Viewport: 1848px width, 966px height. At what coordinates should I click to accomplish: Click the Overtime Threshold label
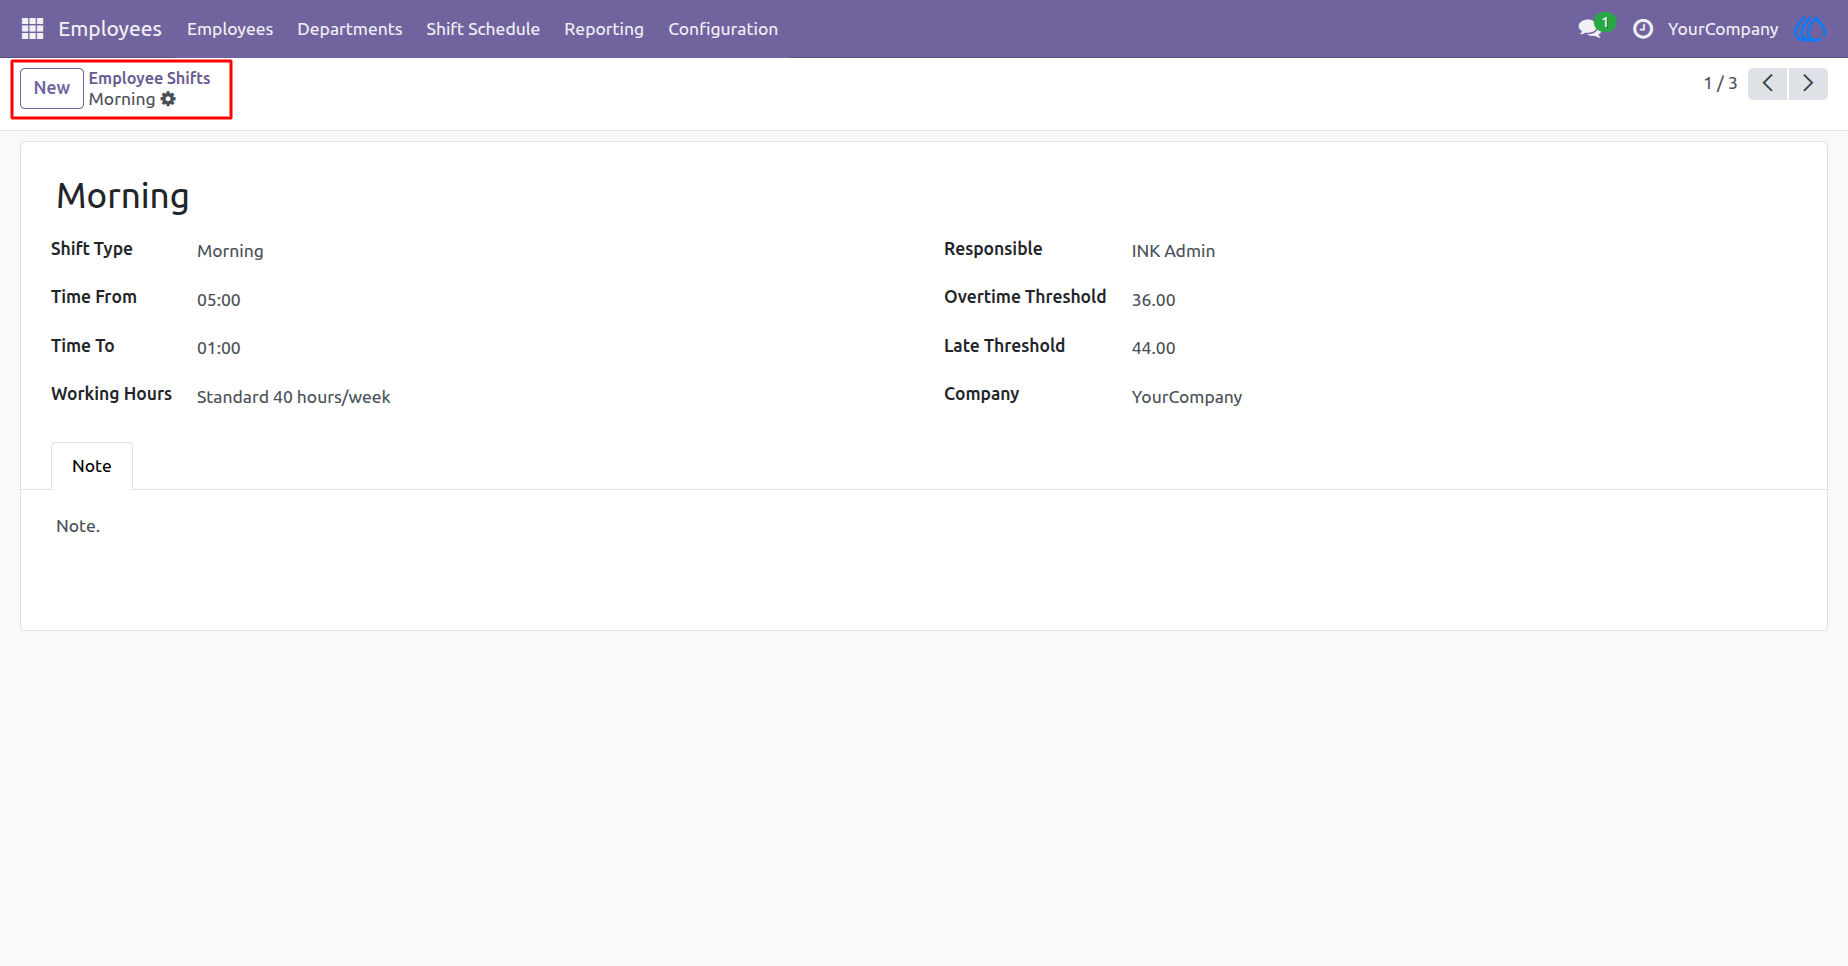click(x=1025, y=297)
